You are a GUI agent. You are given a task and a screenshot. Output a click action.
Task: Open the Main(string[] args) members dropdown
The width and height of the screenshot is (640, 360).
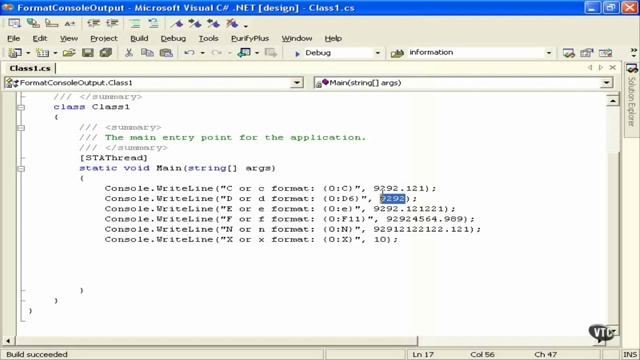[607, 83]
